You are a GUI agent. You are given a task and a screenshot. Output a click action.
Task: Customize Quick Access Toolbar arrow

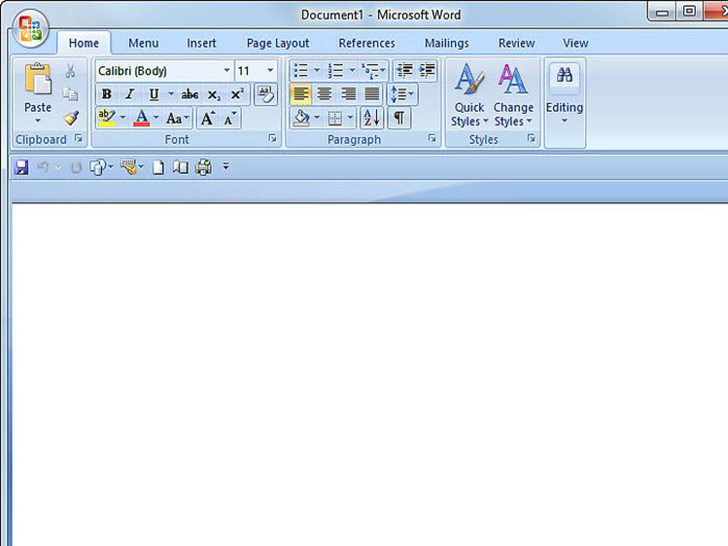(226, 166)
